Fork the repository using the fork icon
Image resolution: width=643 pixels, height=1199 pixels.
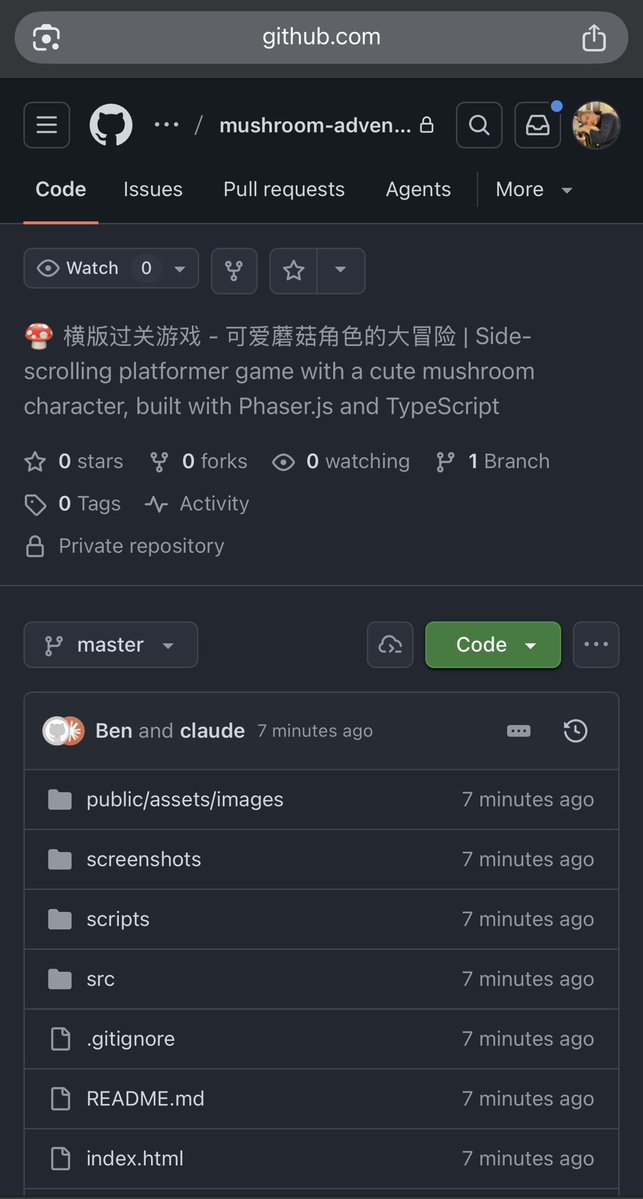coord(234,270)
